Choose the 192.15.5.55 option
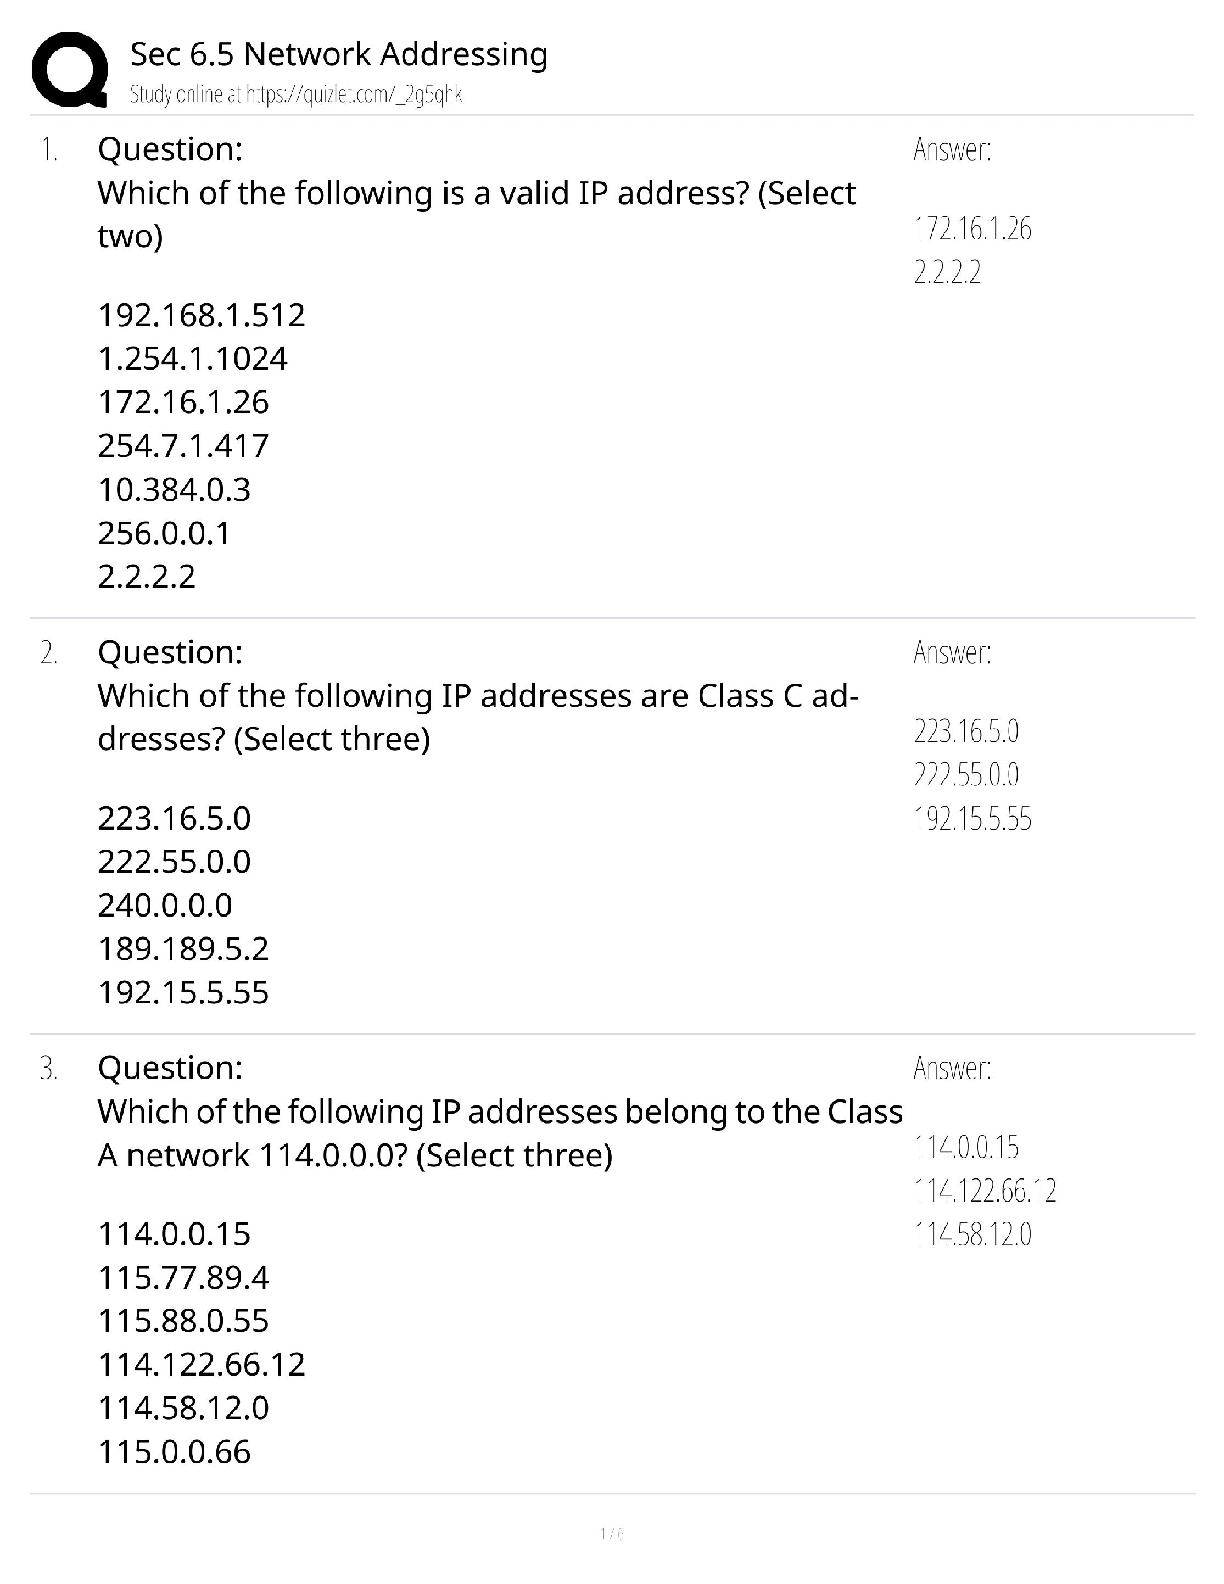This screenshot has height=1584, width=1224. [x=183, y=992]
